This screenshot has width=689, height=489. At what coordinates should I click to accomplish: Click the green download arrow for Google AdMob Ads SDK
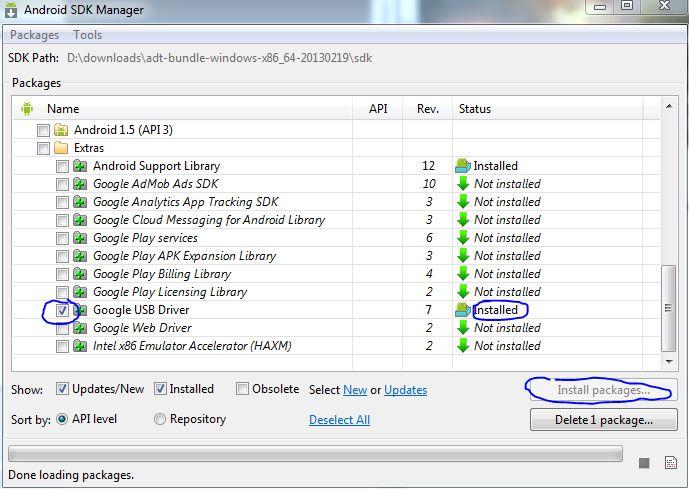(463, 184)
